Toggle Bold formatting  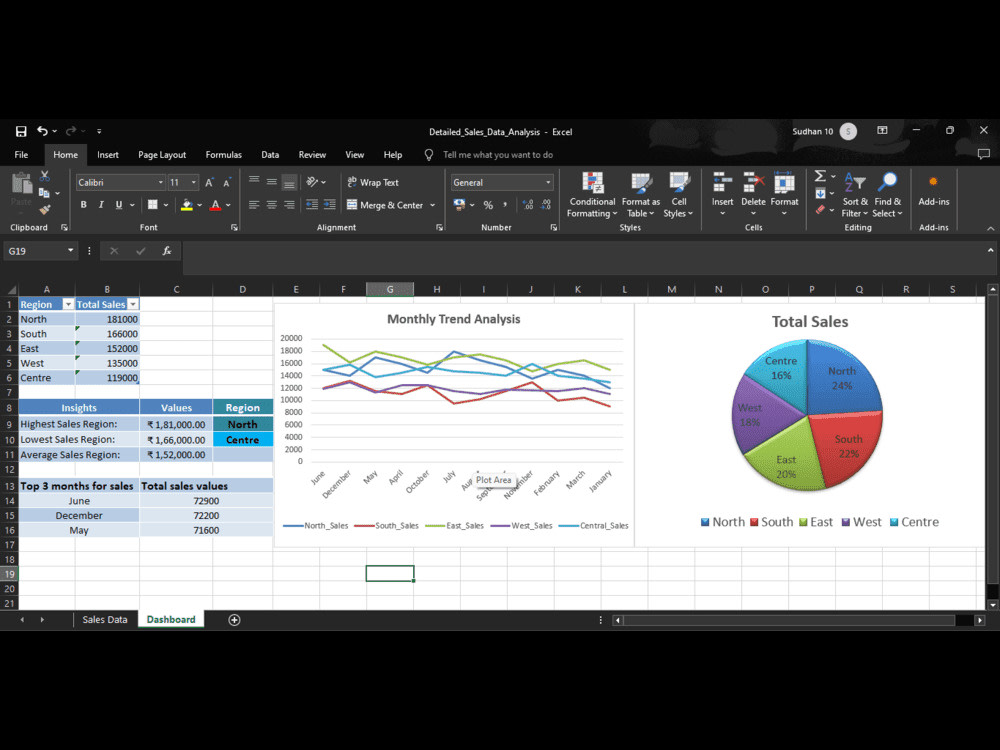pyautogui.click(x=84, y=205)
